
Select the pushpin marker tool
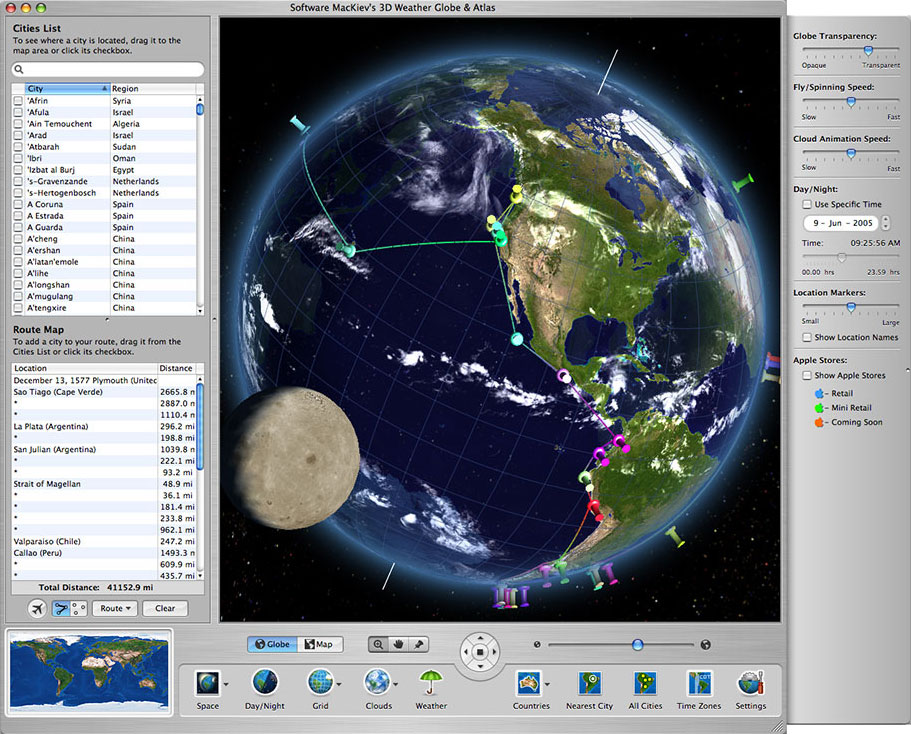419,644
